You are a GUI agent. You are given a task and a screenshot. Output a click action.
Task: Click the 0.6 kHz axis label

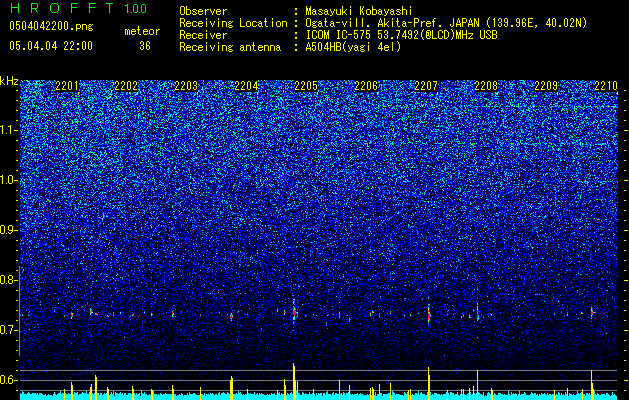pos(8,380)
